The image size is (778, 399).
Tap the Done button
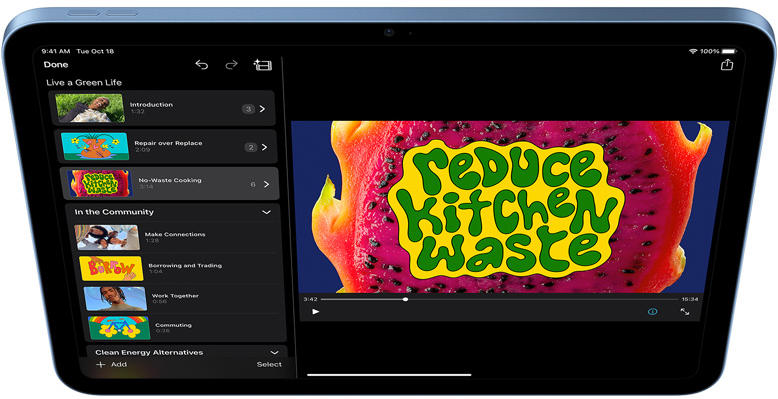point(56,65)
